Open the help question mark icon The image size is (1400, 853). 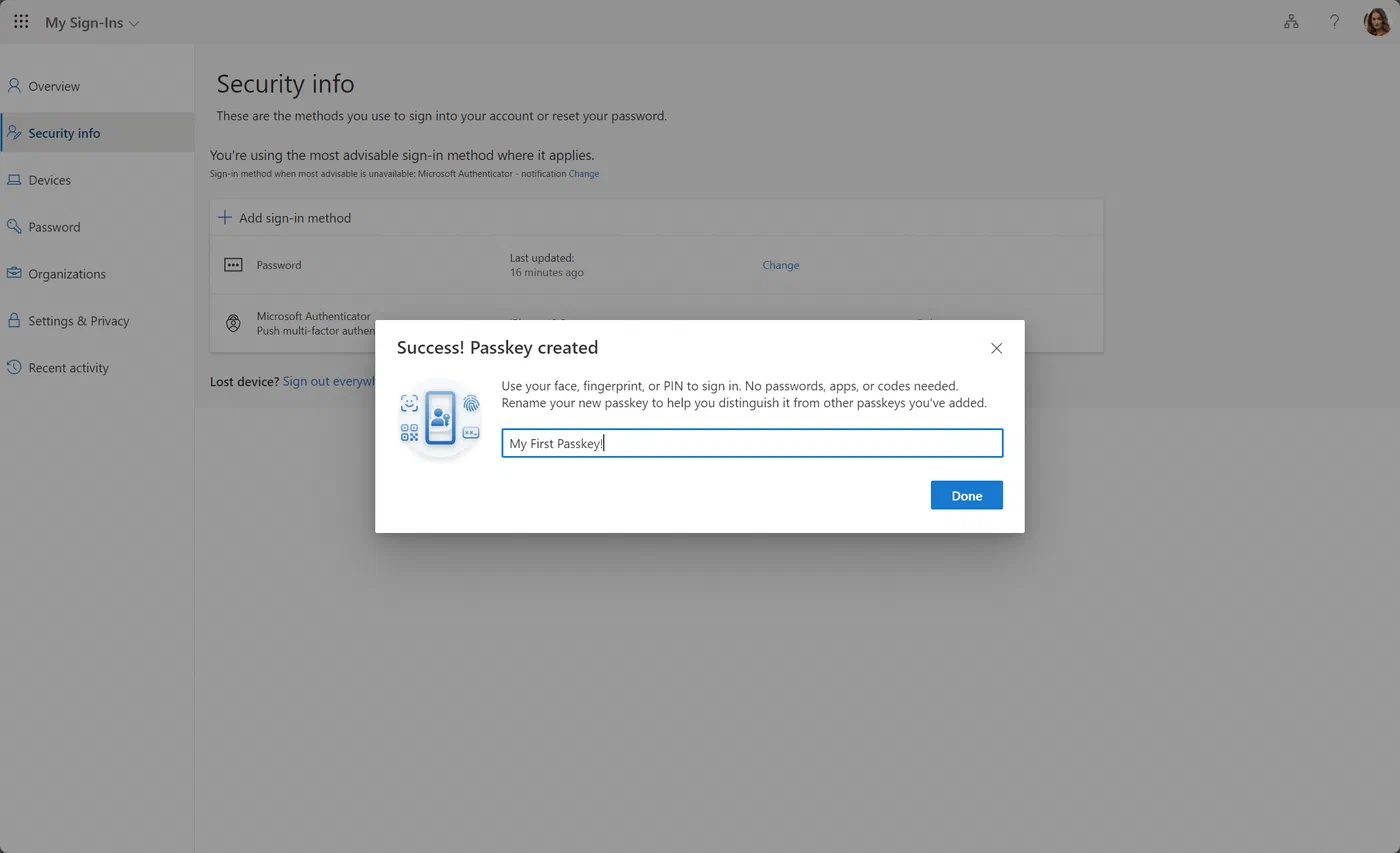pos(1334,21)
